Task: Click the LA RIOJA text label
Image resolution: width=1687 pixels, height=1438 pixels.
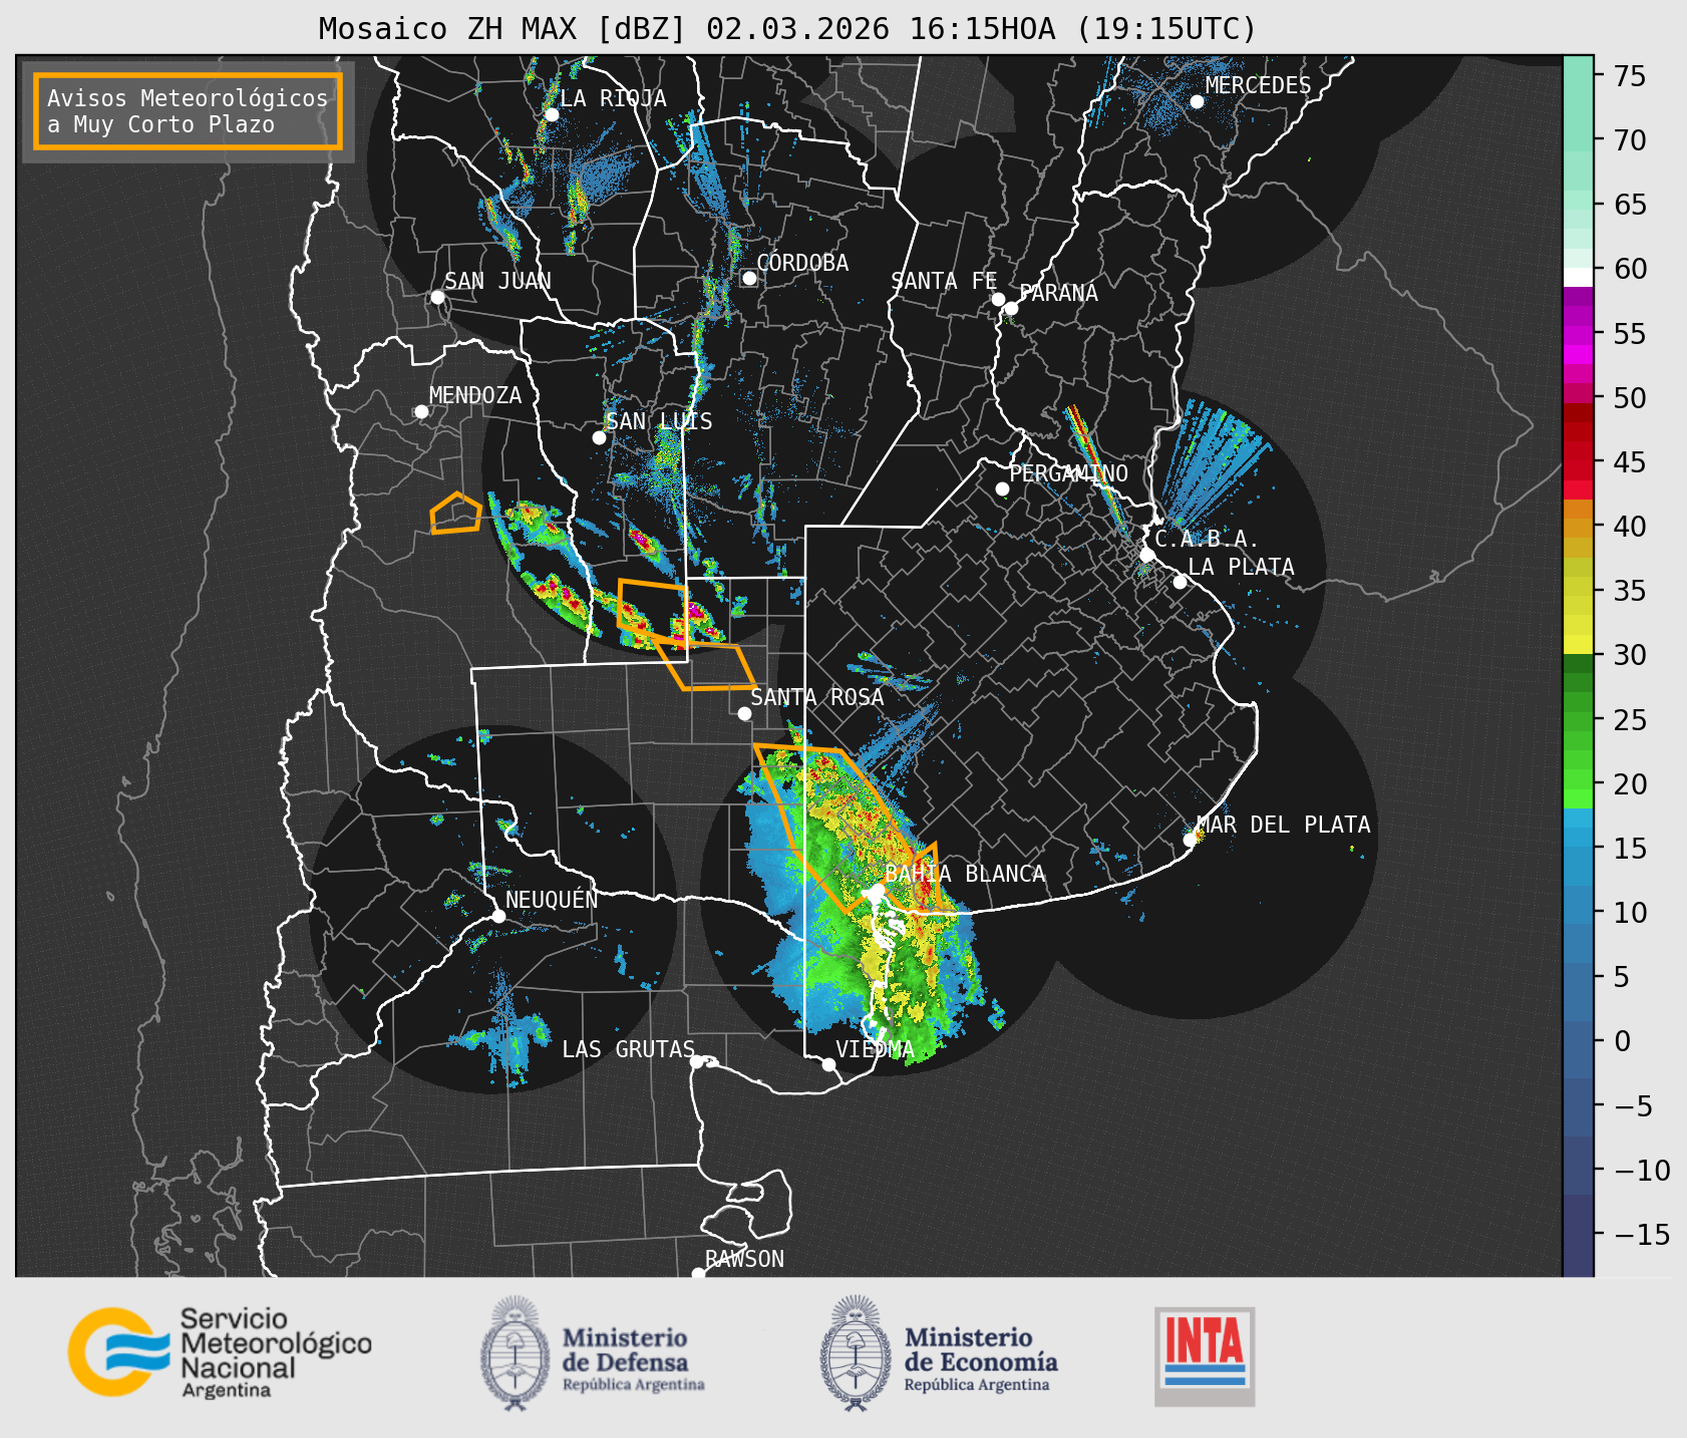Action: 613,98
